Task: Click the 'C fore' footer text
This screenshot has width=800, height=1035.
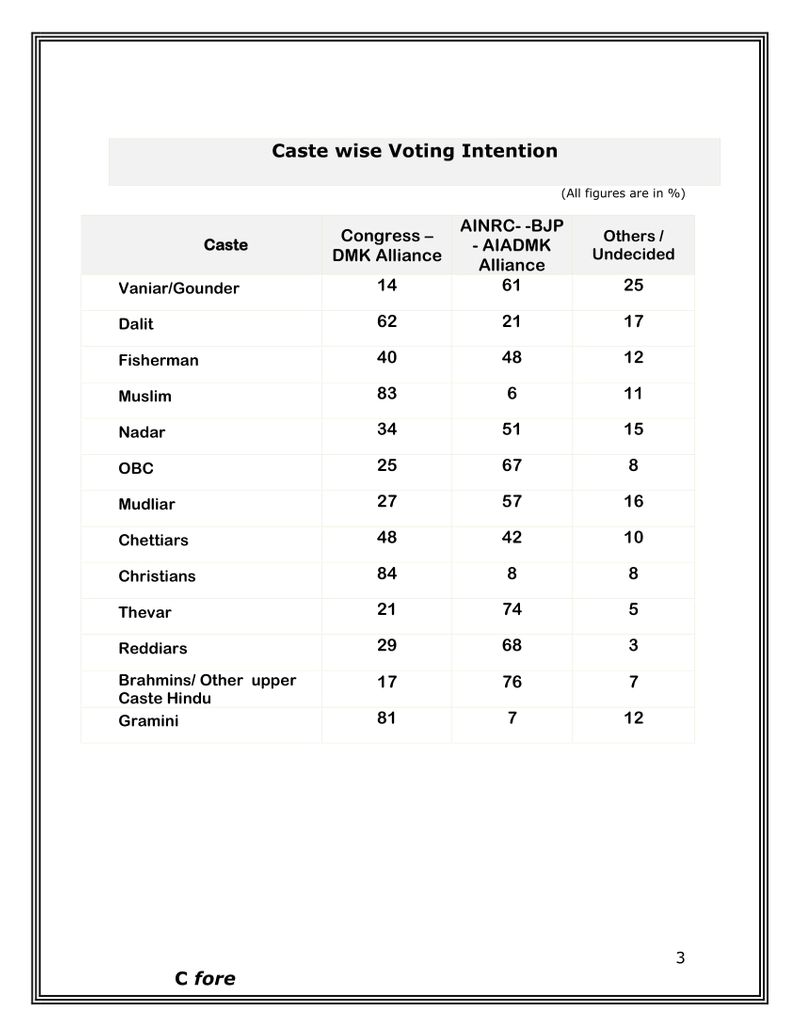Action: (205, 979)
